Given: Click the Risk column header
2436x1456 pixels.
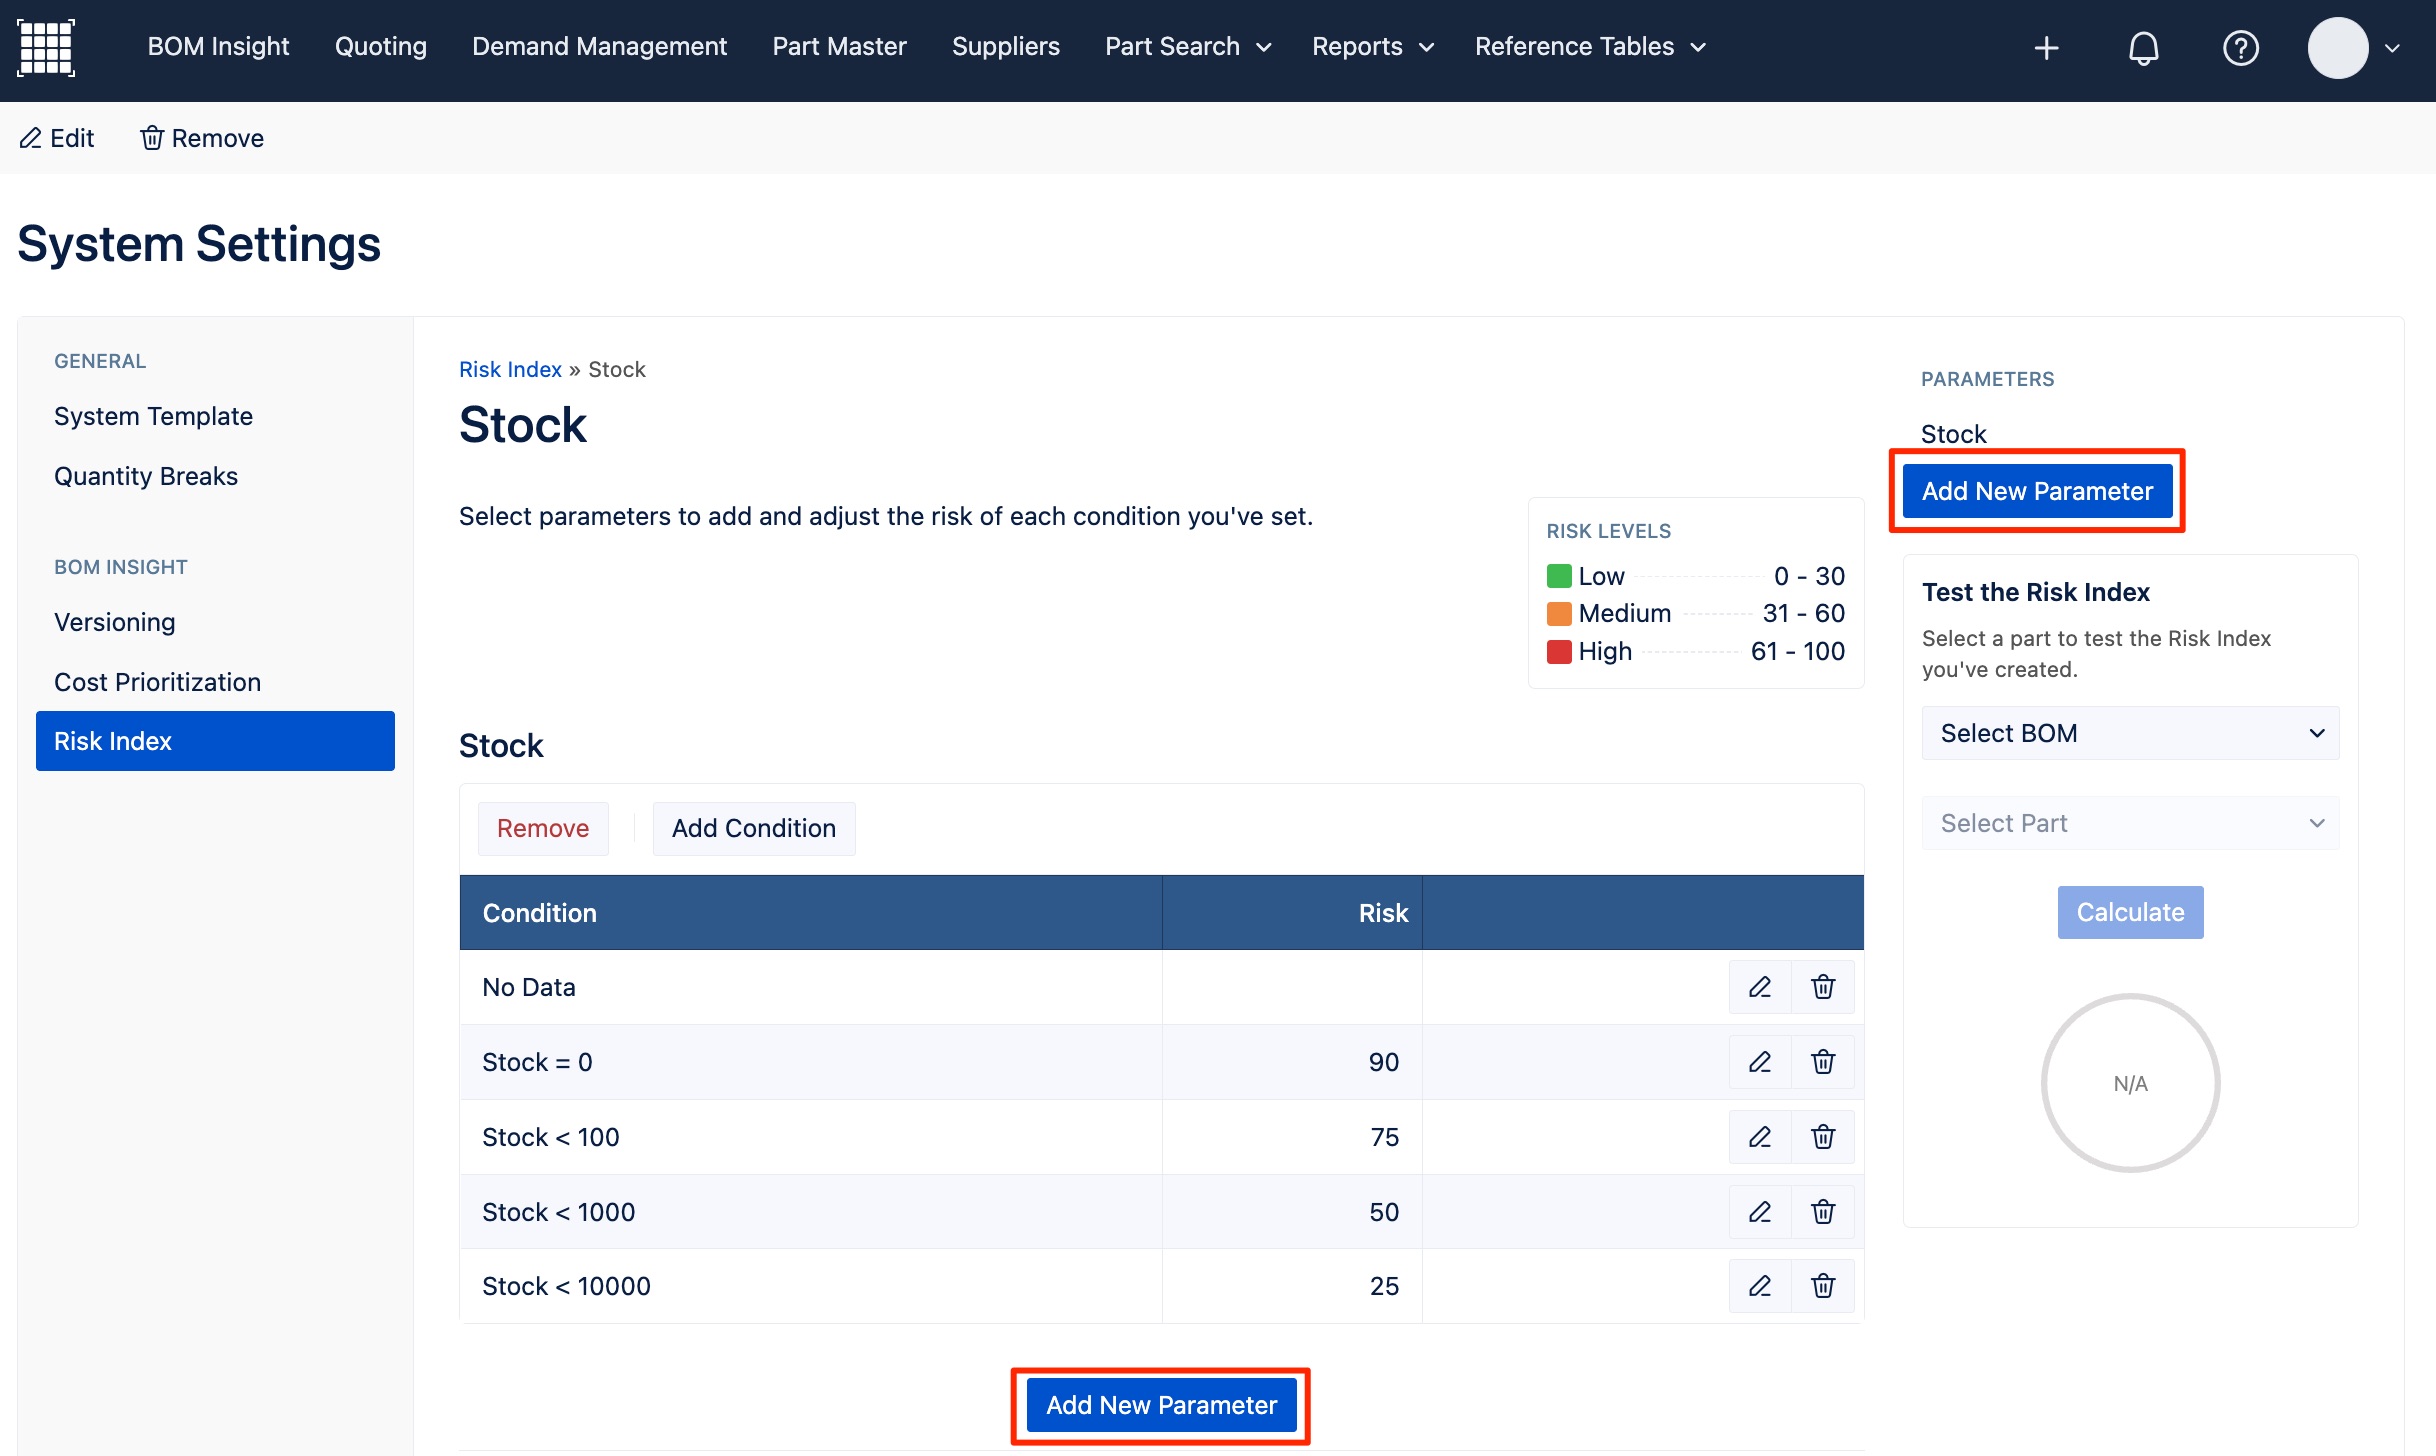Looking at the screenshot, I should tap(1292, 913).
